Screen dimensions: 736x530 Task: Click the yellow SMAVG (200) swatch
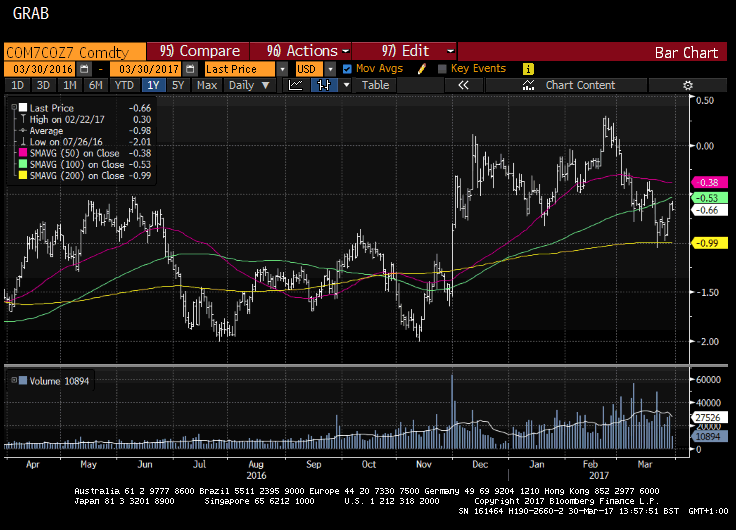click(23, 176)
